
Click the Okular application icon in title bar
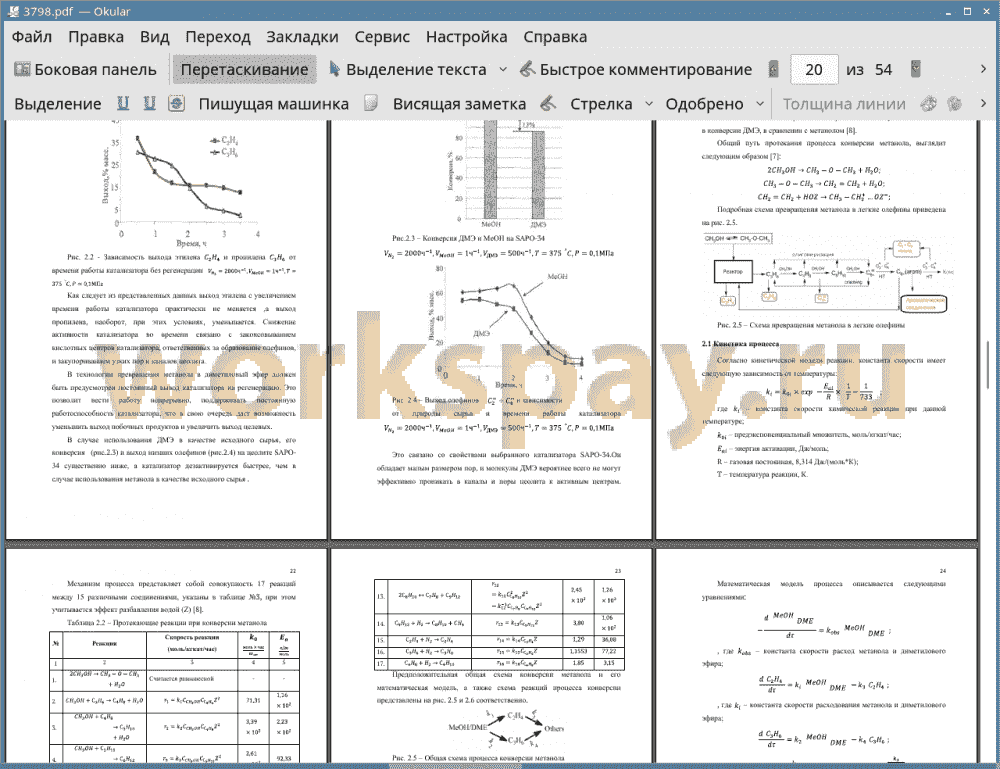point(13,11)
